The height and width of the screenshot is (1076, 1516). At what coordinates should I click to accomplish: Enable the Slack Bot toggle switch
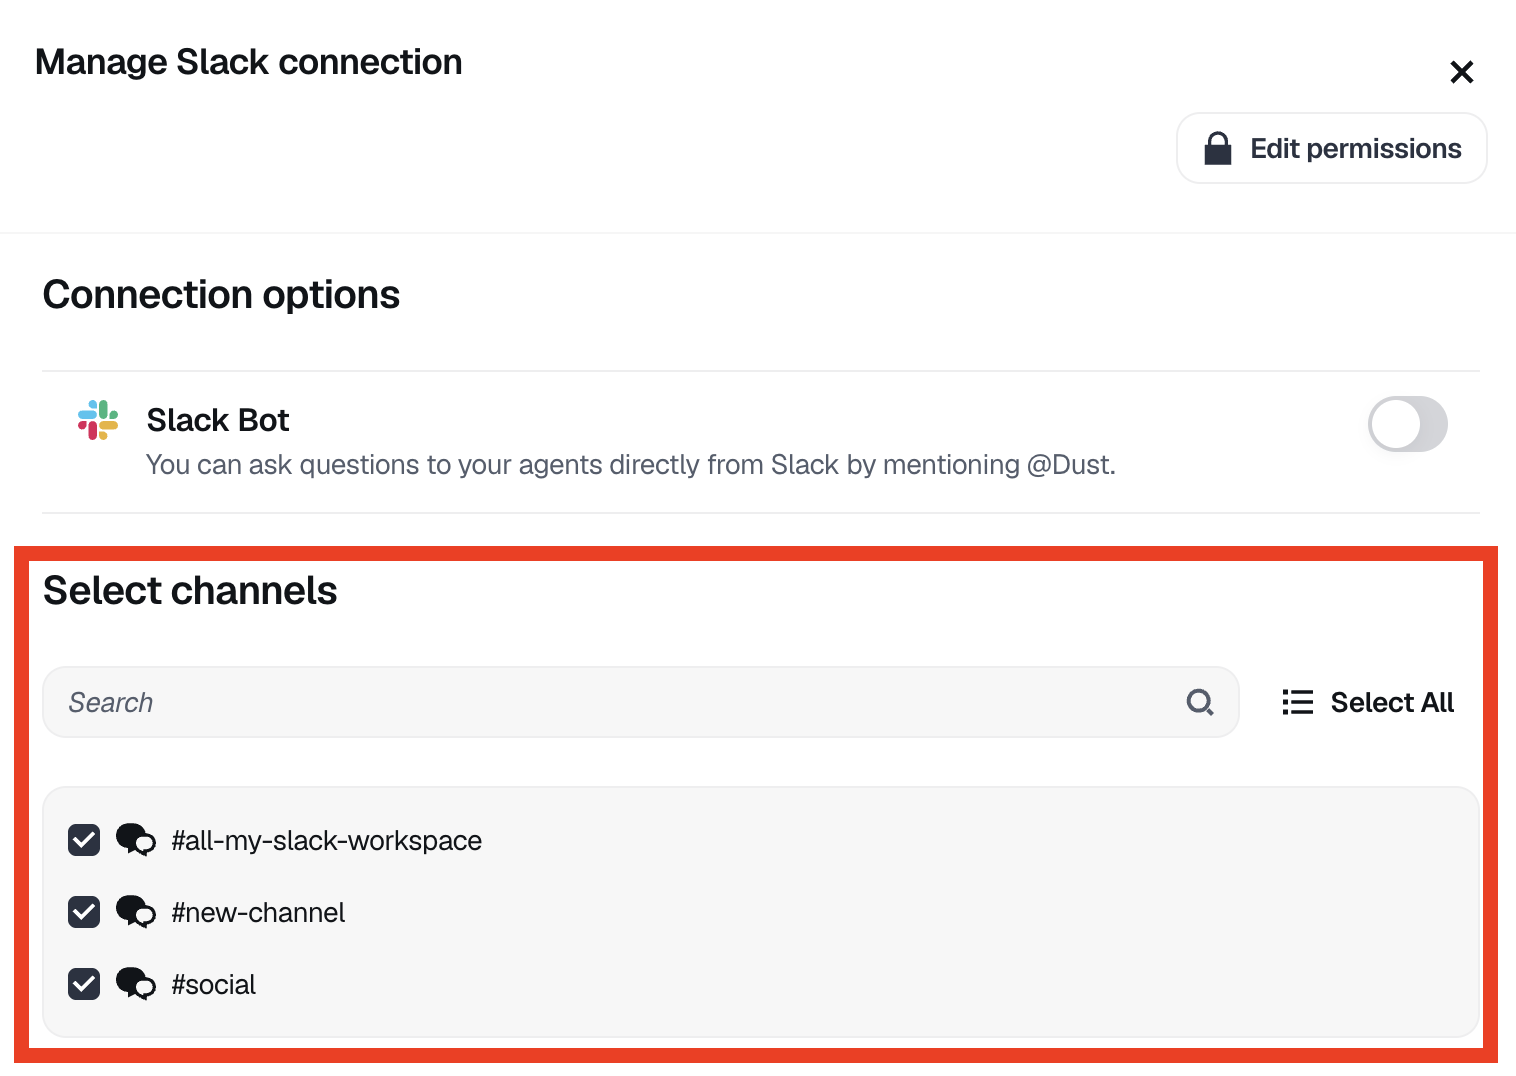point(1407,424)
